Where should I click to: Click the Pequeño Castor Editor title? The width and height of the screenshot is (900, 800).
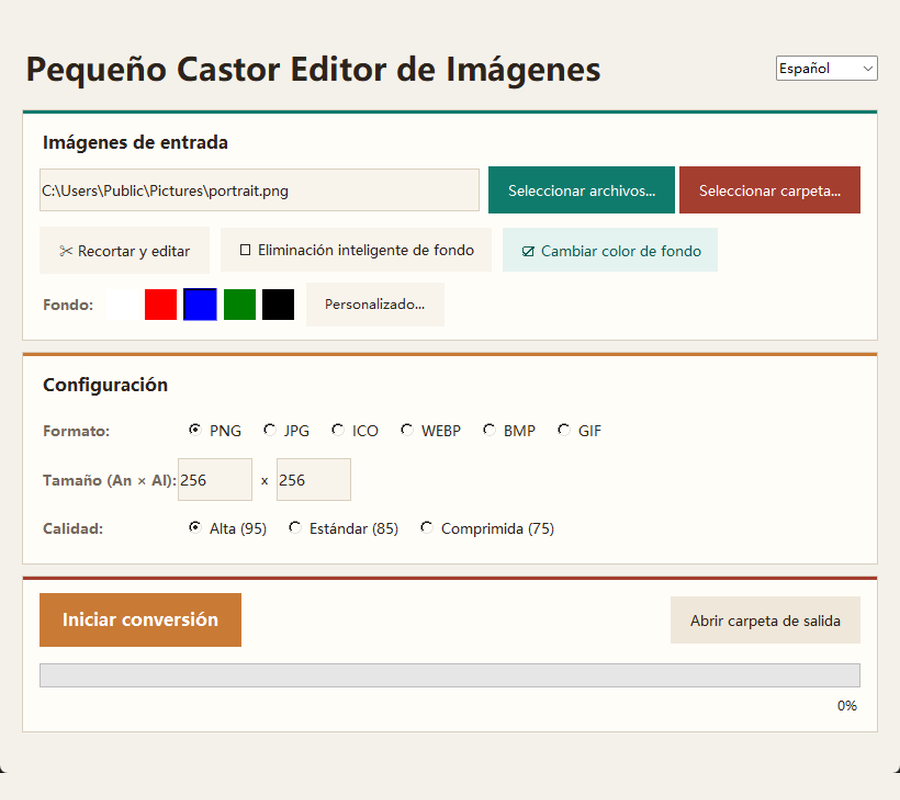[313, 69]
